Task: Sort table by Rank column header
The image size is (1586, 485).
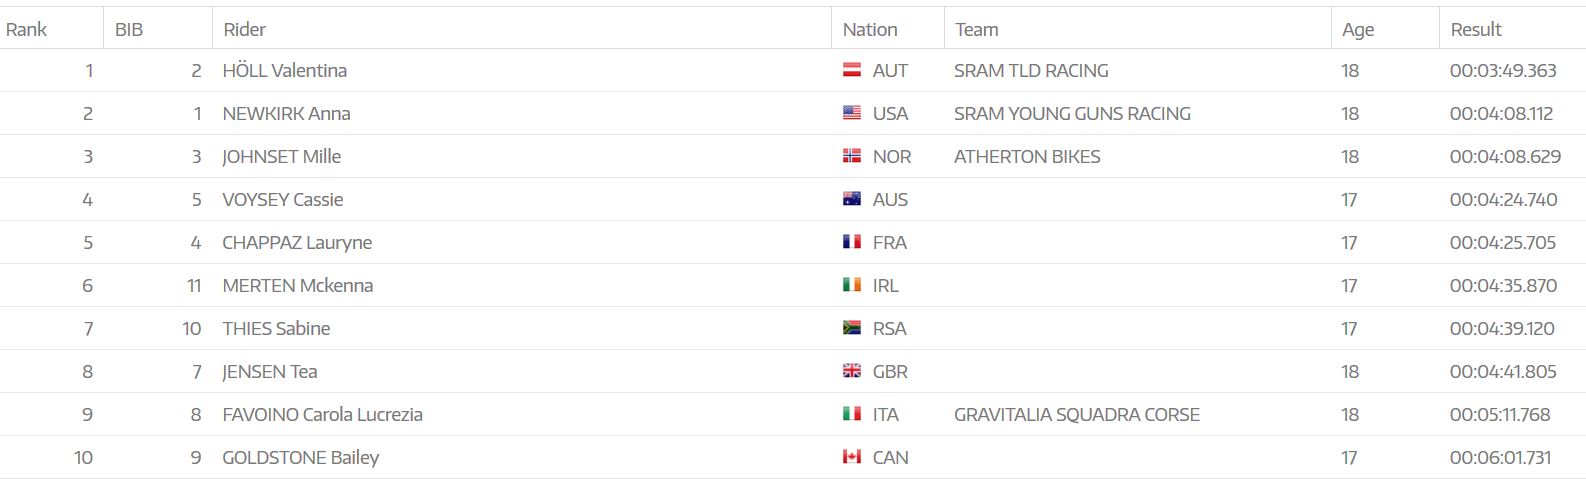Action: click(x=26, y=29)
